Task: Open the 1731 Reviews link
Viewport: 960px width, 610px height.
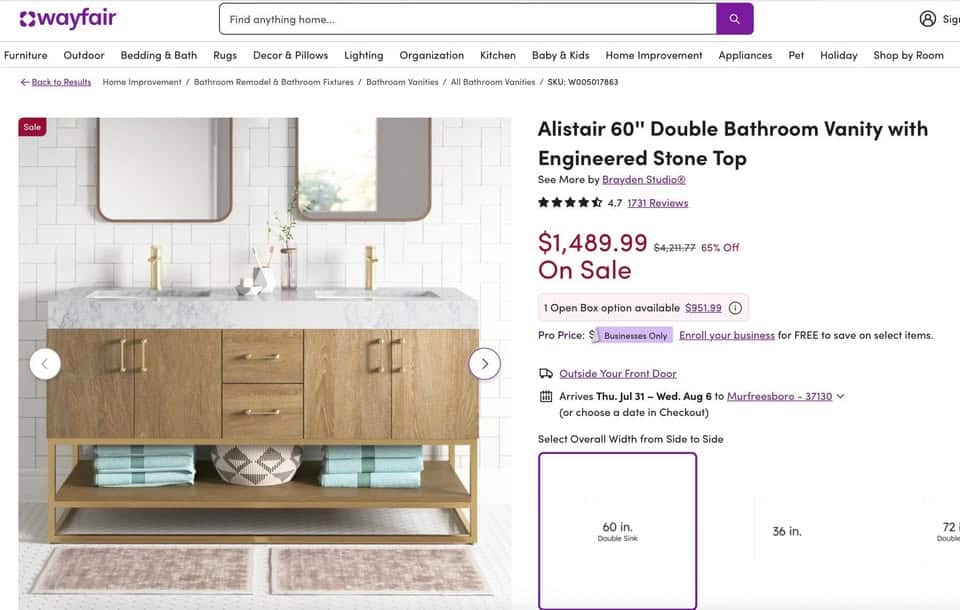Action: click(x=658, y=203)
